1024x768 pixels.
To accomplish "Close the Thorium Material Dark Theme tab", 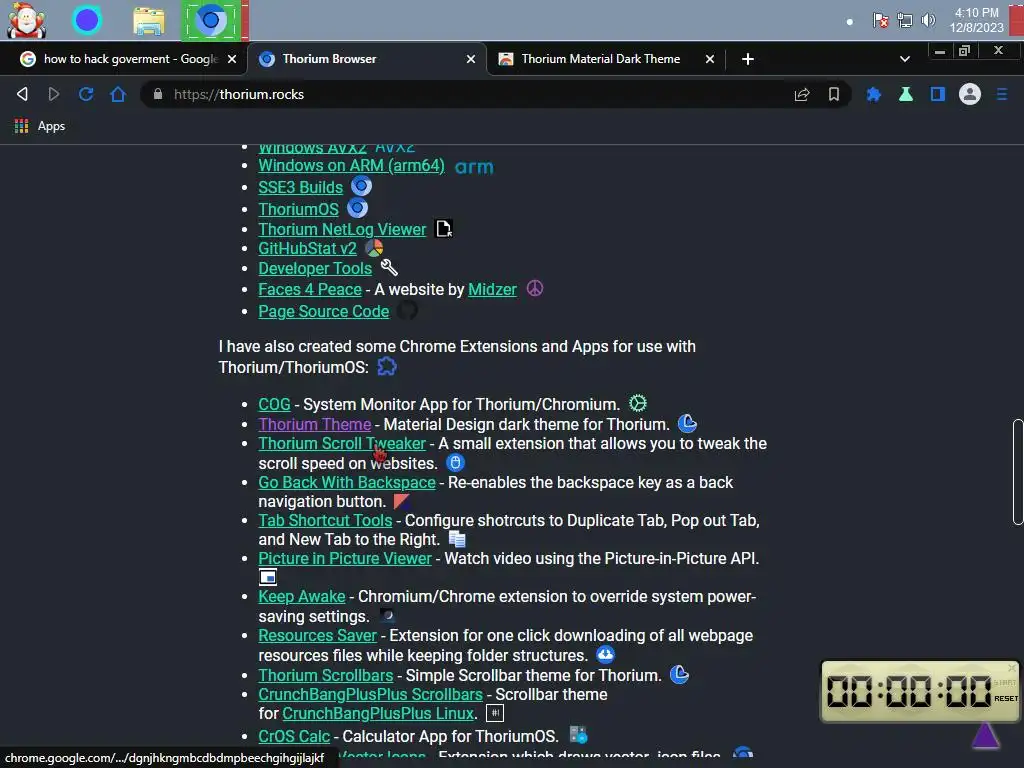I will click(710, 59).
